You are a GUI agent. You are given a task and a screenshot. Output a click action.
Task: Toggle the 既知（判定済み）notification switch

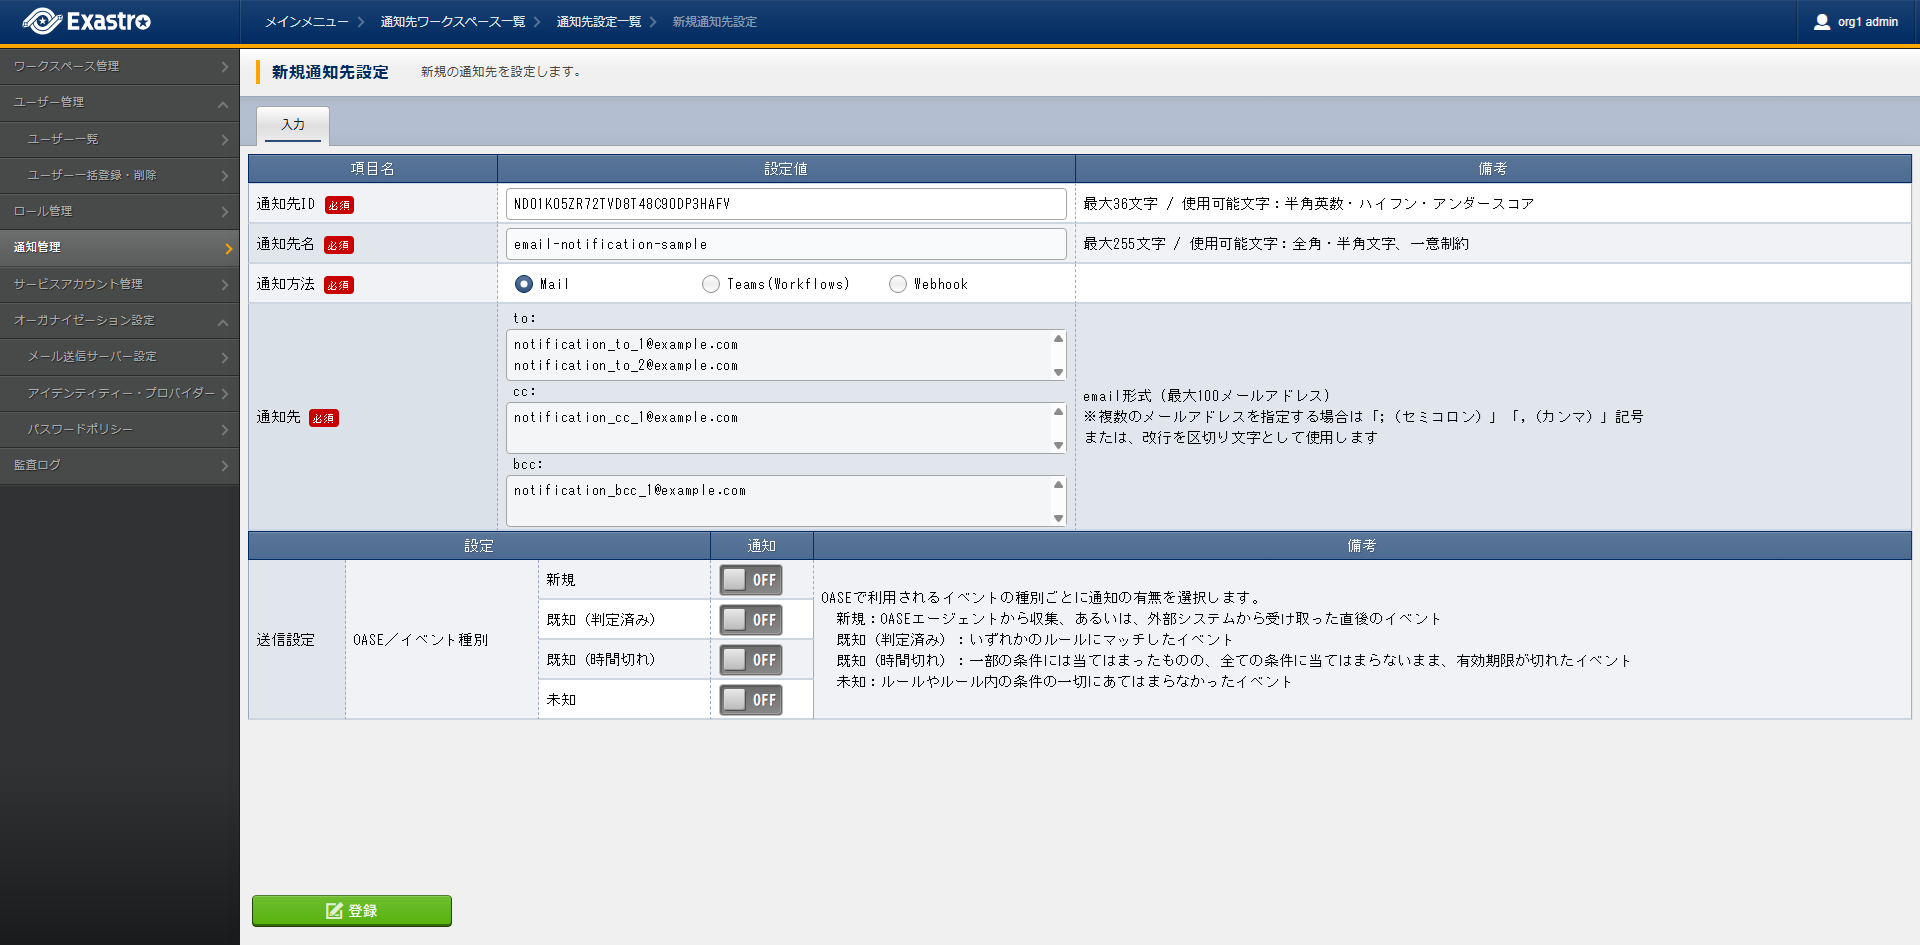[751, 620]
